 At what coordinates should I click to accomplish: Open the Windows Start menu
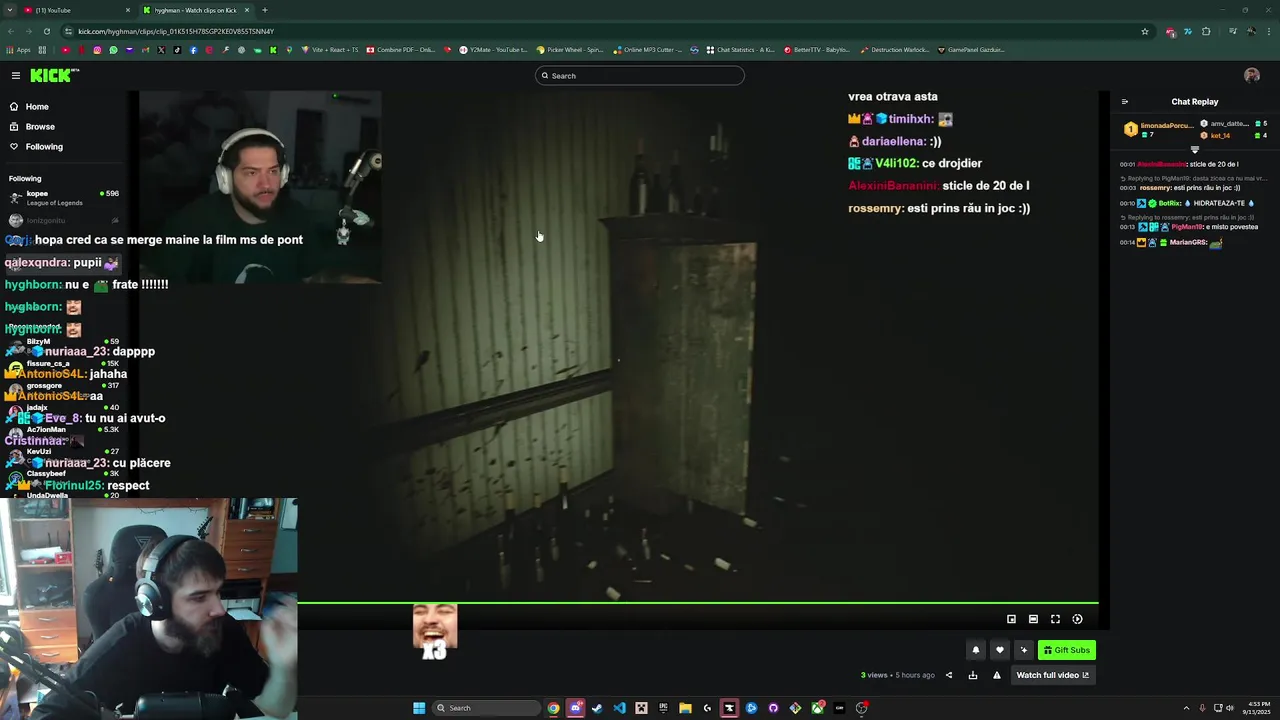pyautogui.click(x=419, y=708)
